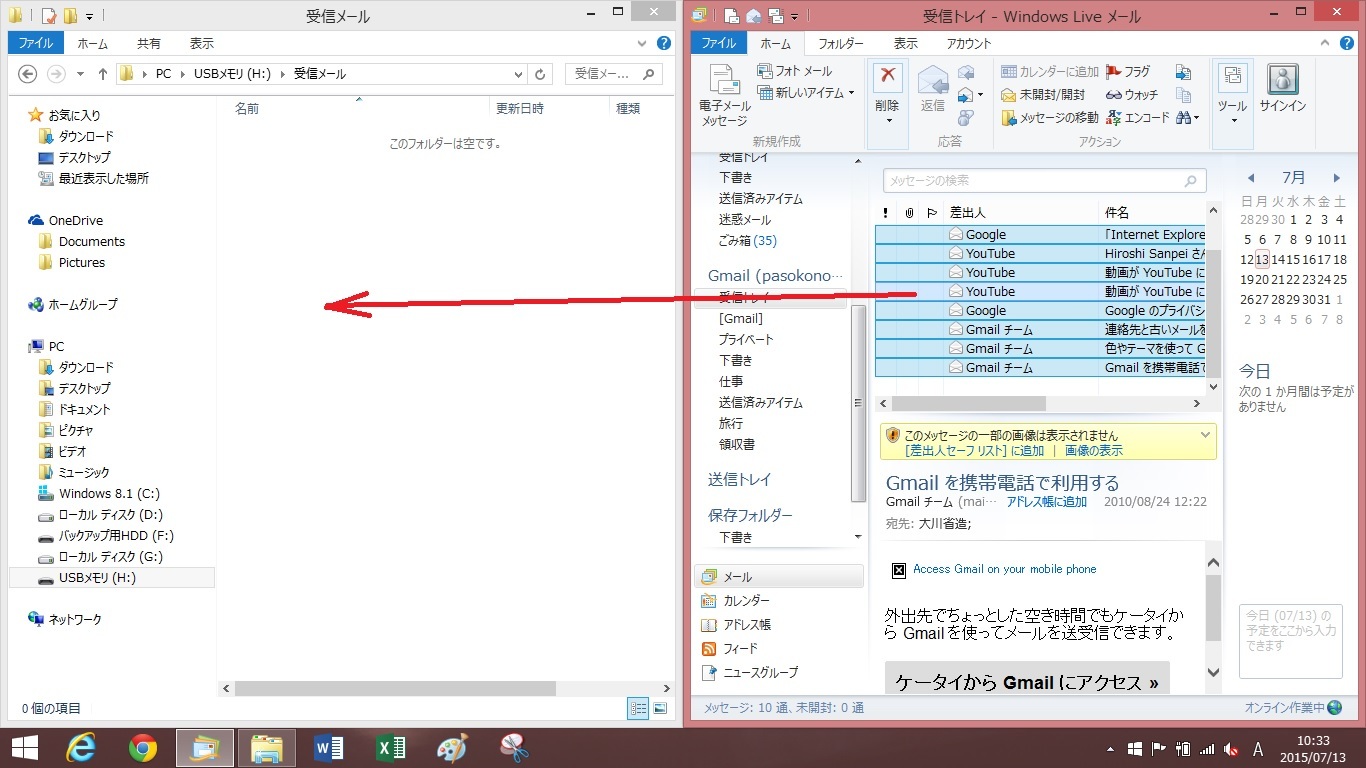Open the ファイル menu in Windows Live Mail
Screen dimensions: 1366x768
click(x=719, y=43)
